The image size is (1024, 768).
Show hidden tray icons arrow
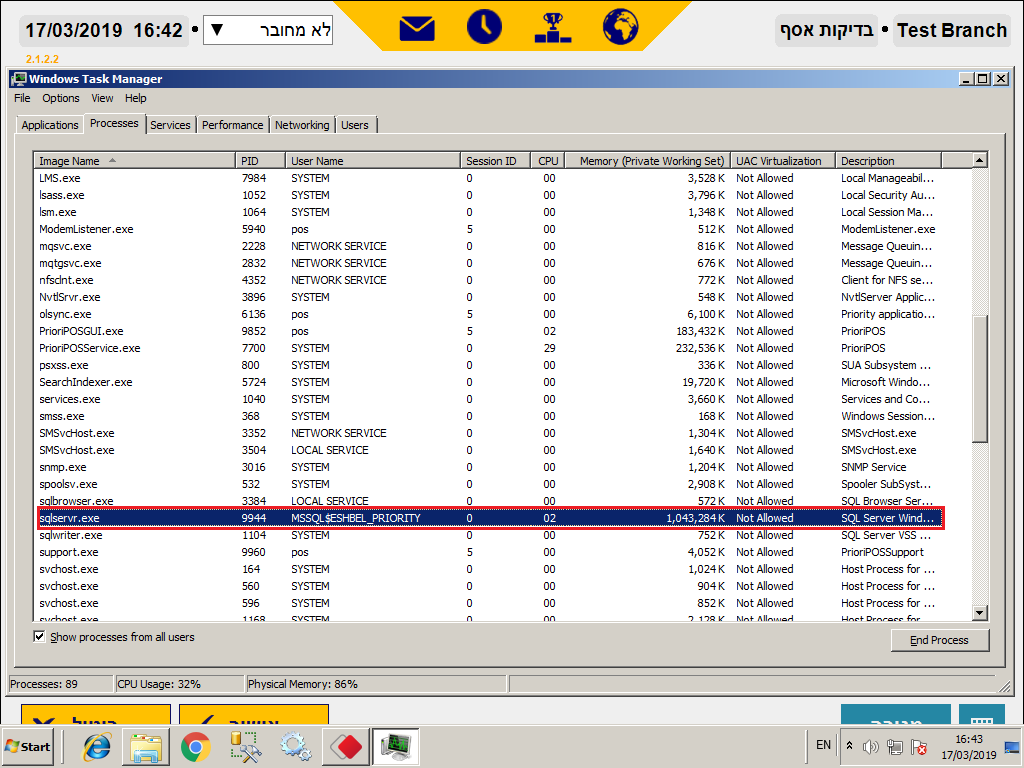tap(849, 746)
